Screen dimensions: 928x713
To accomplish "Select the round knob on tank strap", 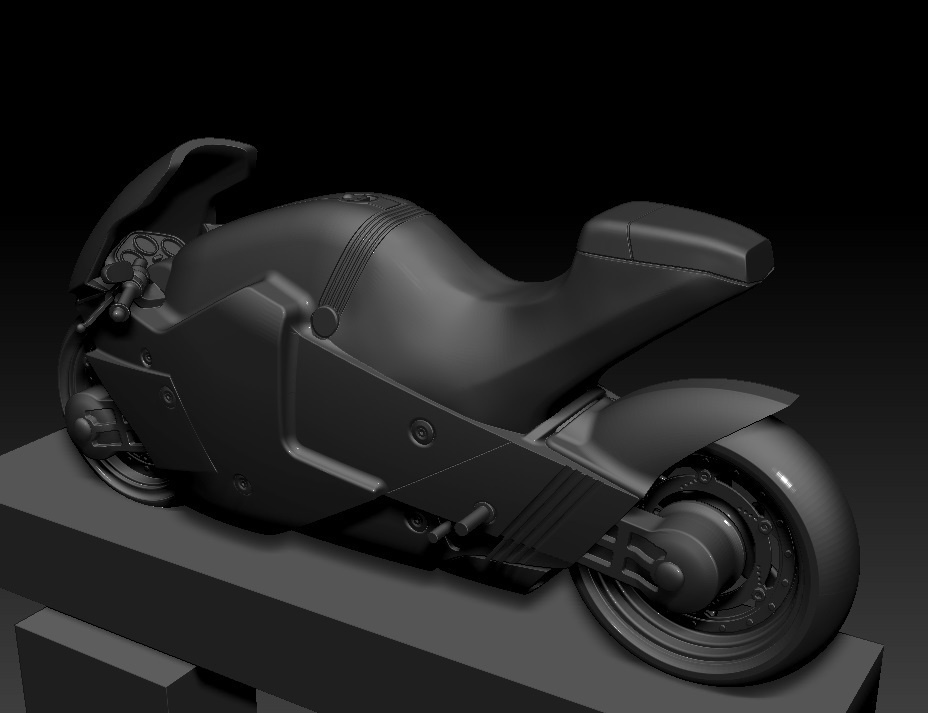I will 324,321.
